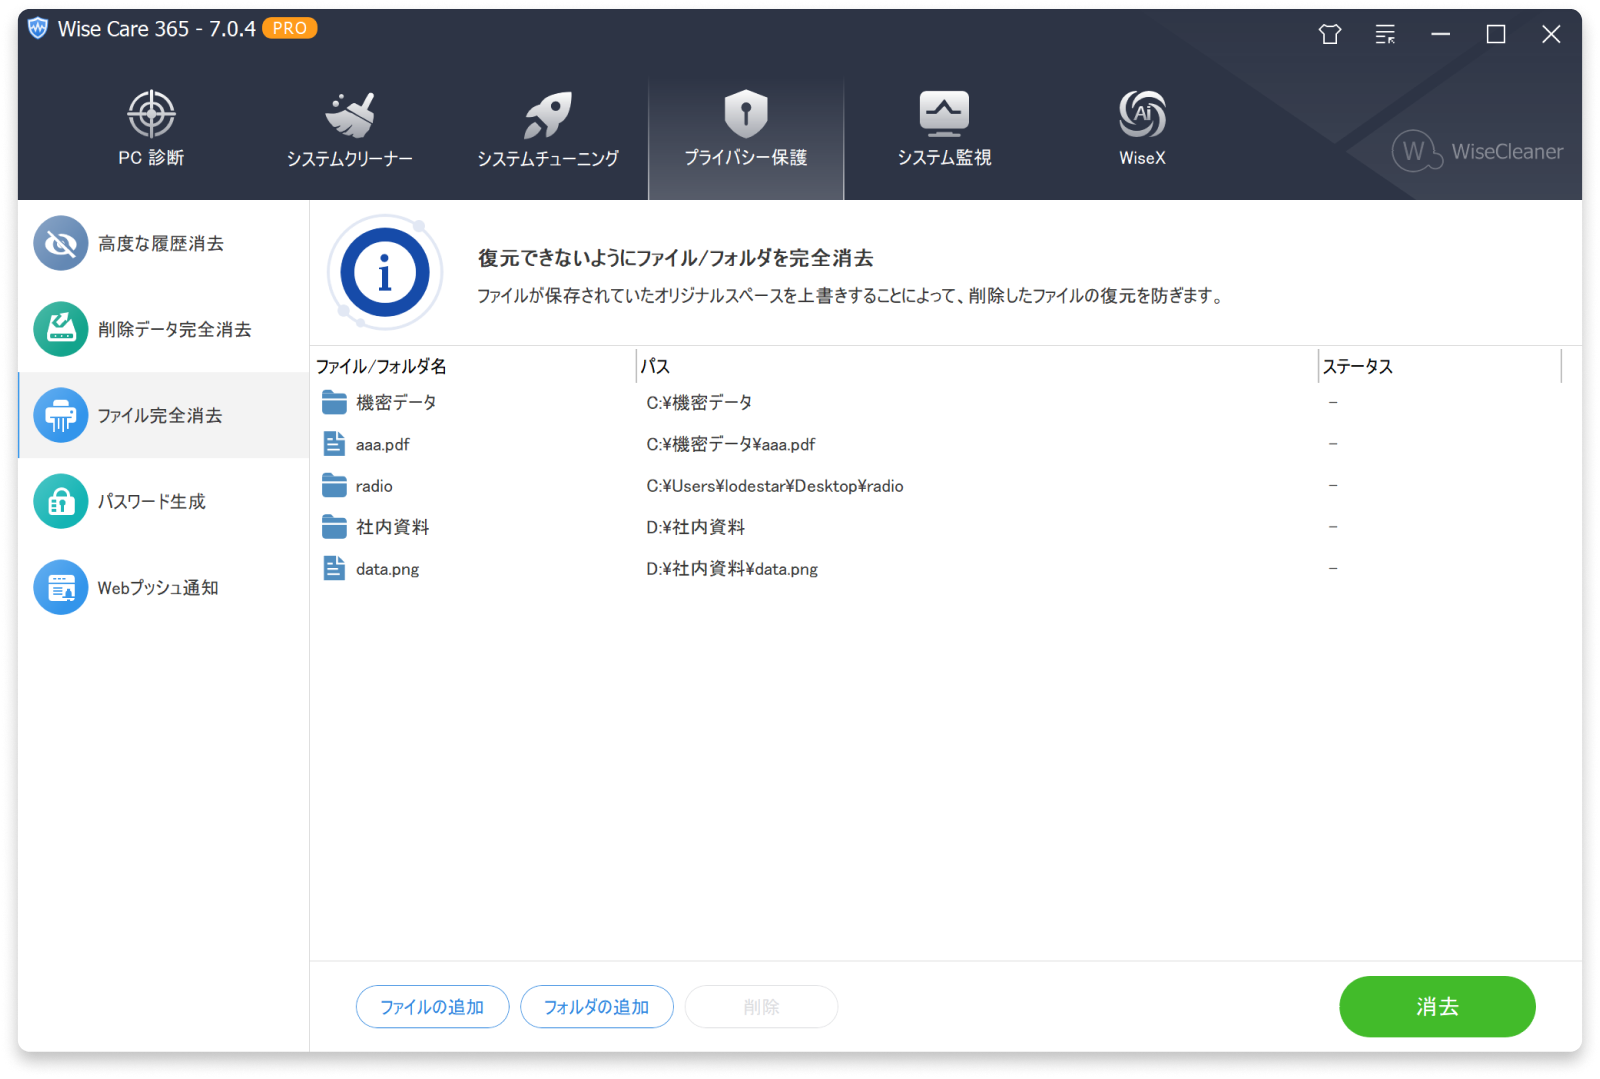1600x1079 pixels.
Task: Open the skin/theme shirt icon
Action: [x=1329, y=33]
